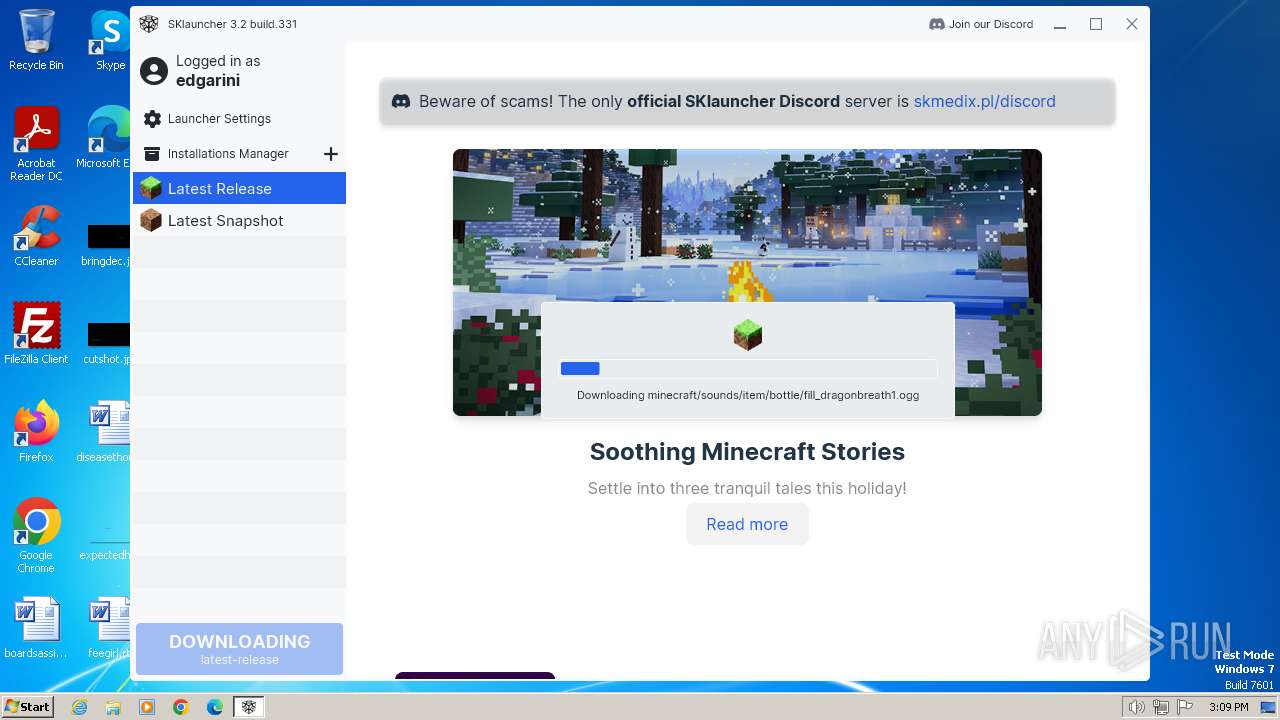Image resolution: width=1280 pixels, height=720 pixels.
Task: Open Acrobat Reader DC desktop shortcut
Action: (x=36, y=144)
